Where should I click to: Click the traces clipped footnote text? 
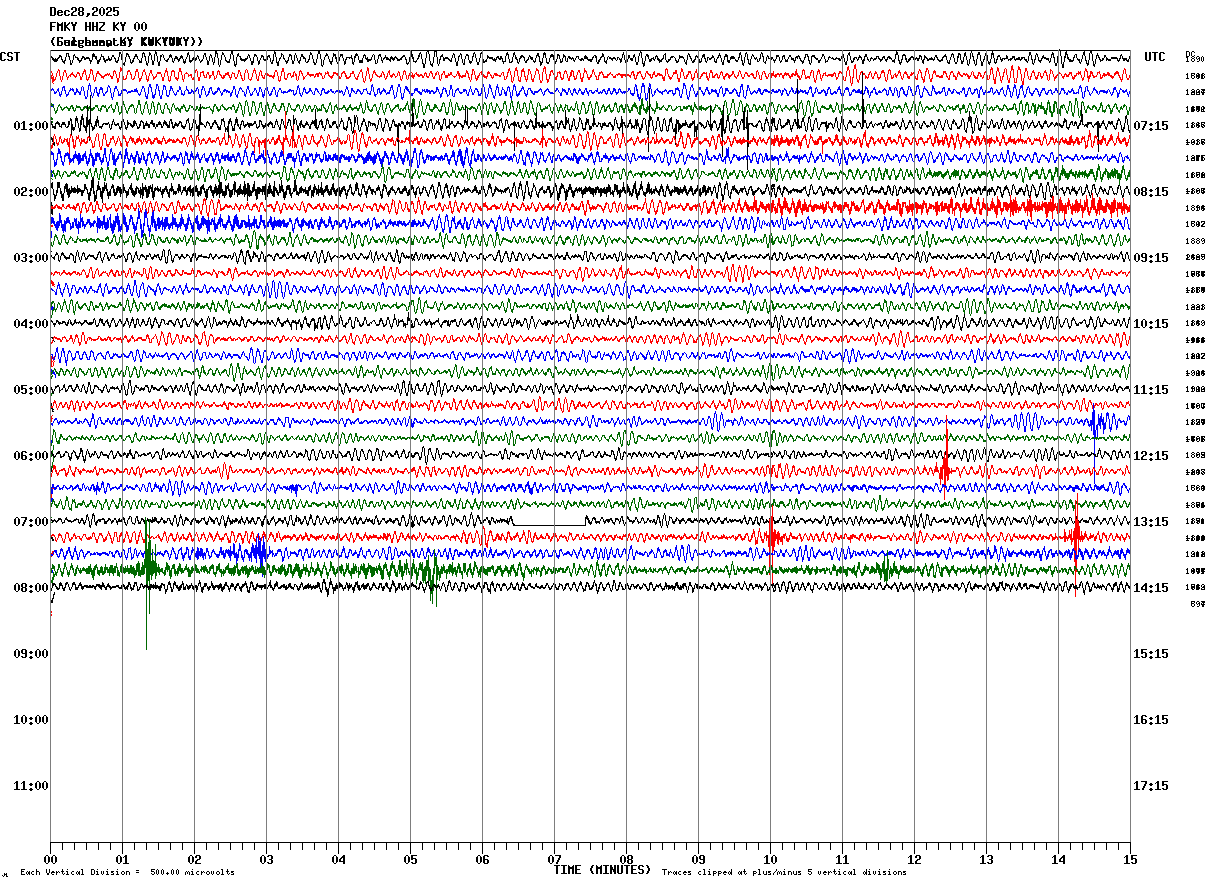(784, 873)
